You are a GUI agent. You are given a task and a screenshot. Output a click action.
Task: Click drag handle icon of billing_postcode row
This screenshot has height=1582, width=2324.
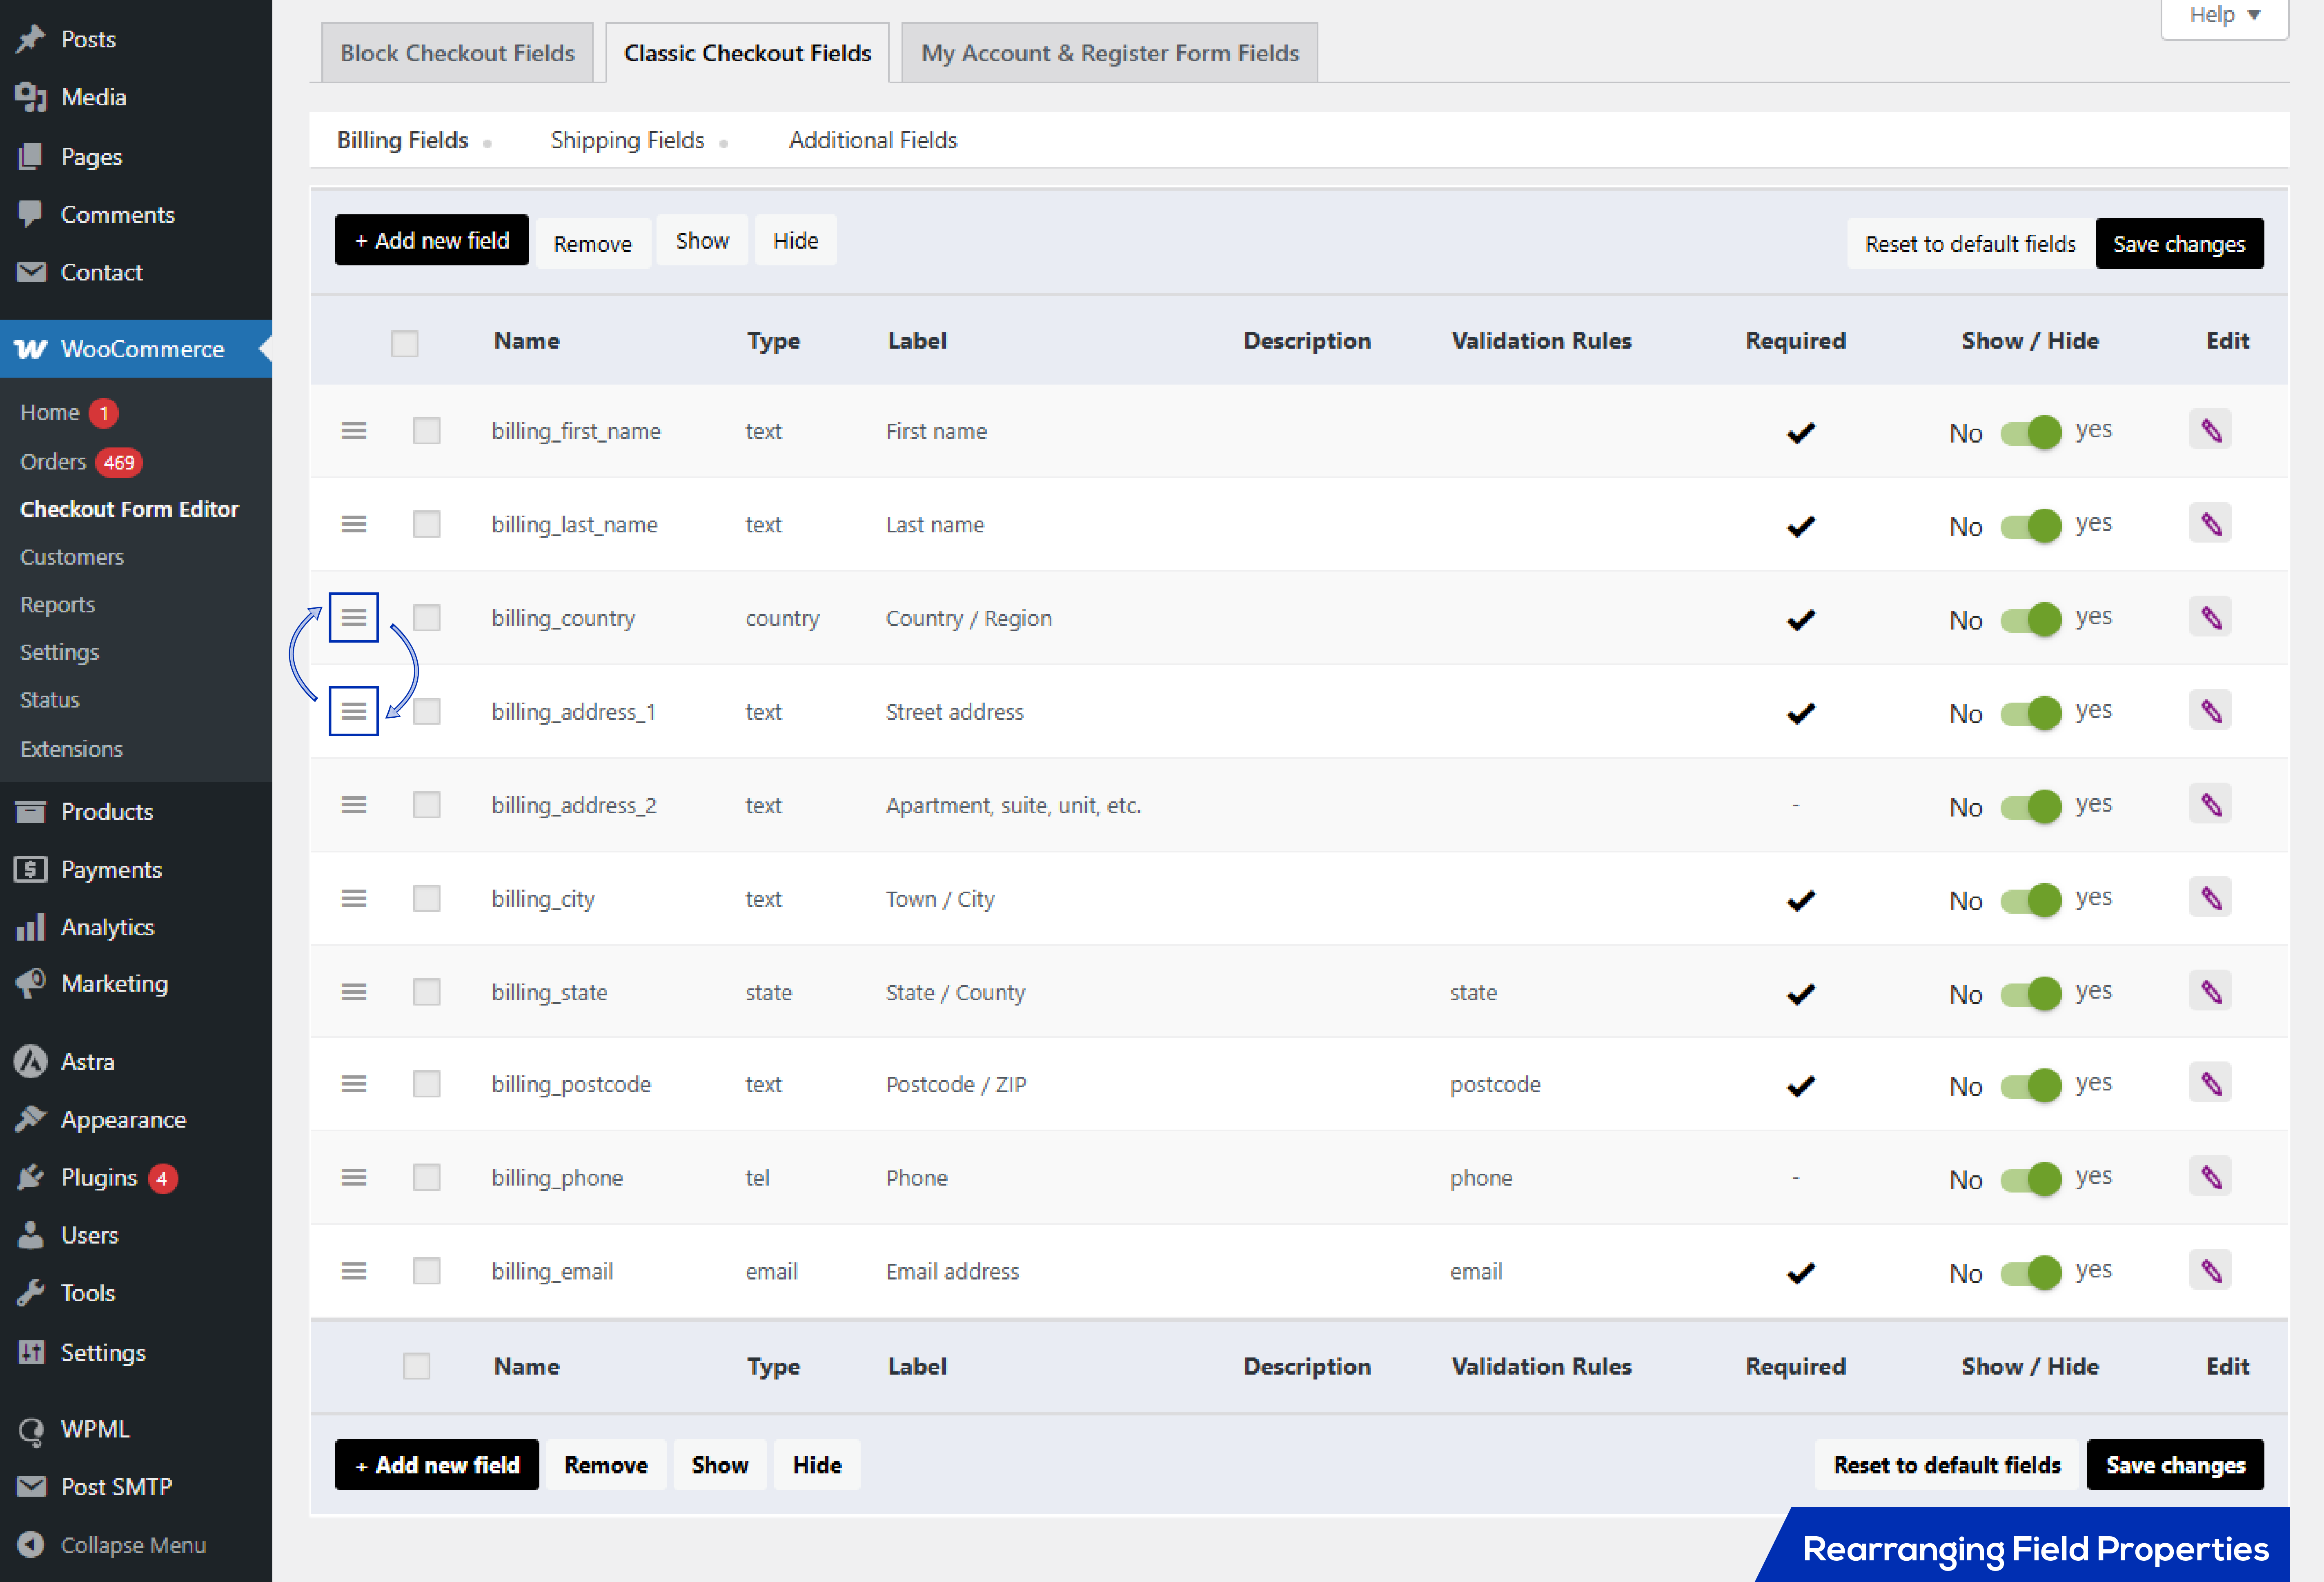pyautogui.click(x=354, y=1084)
